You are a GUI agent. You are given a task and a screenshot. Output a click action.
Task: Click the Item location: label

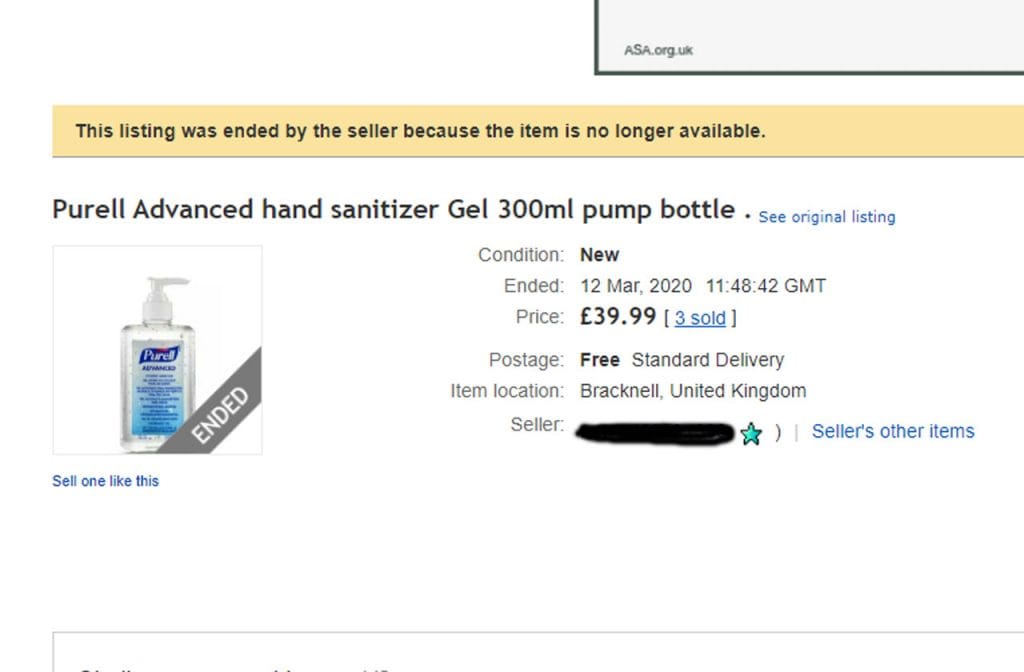click(x=507, y=391)
